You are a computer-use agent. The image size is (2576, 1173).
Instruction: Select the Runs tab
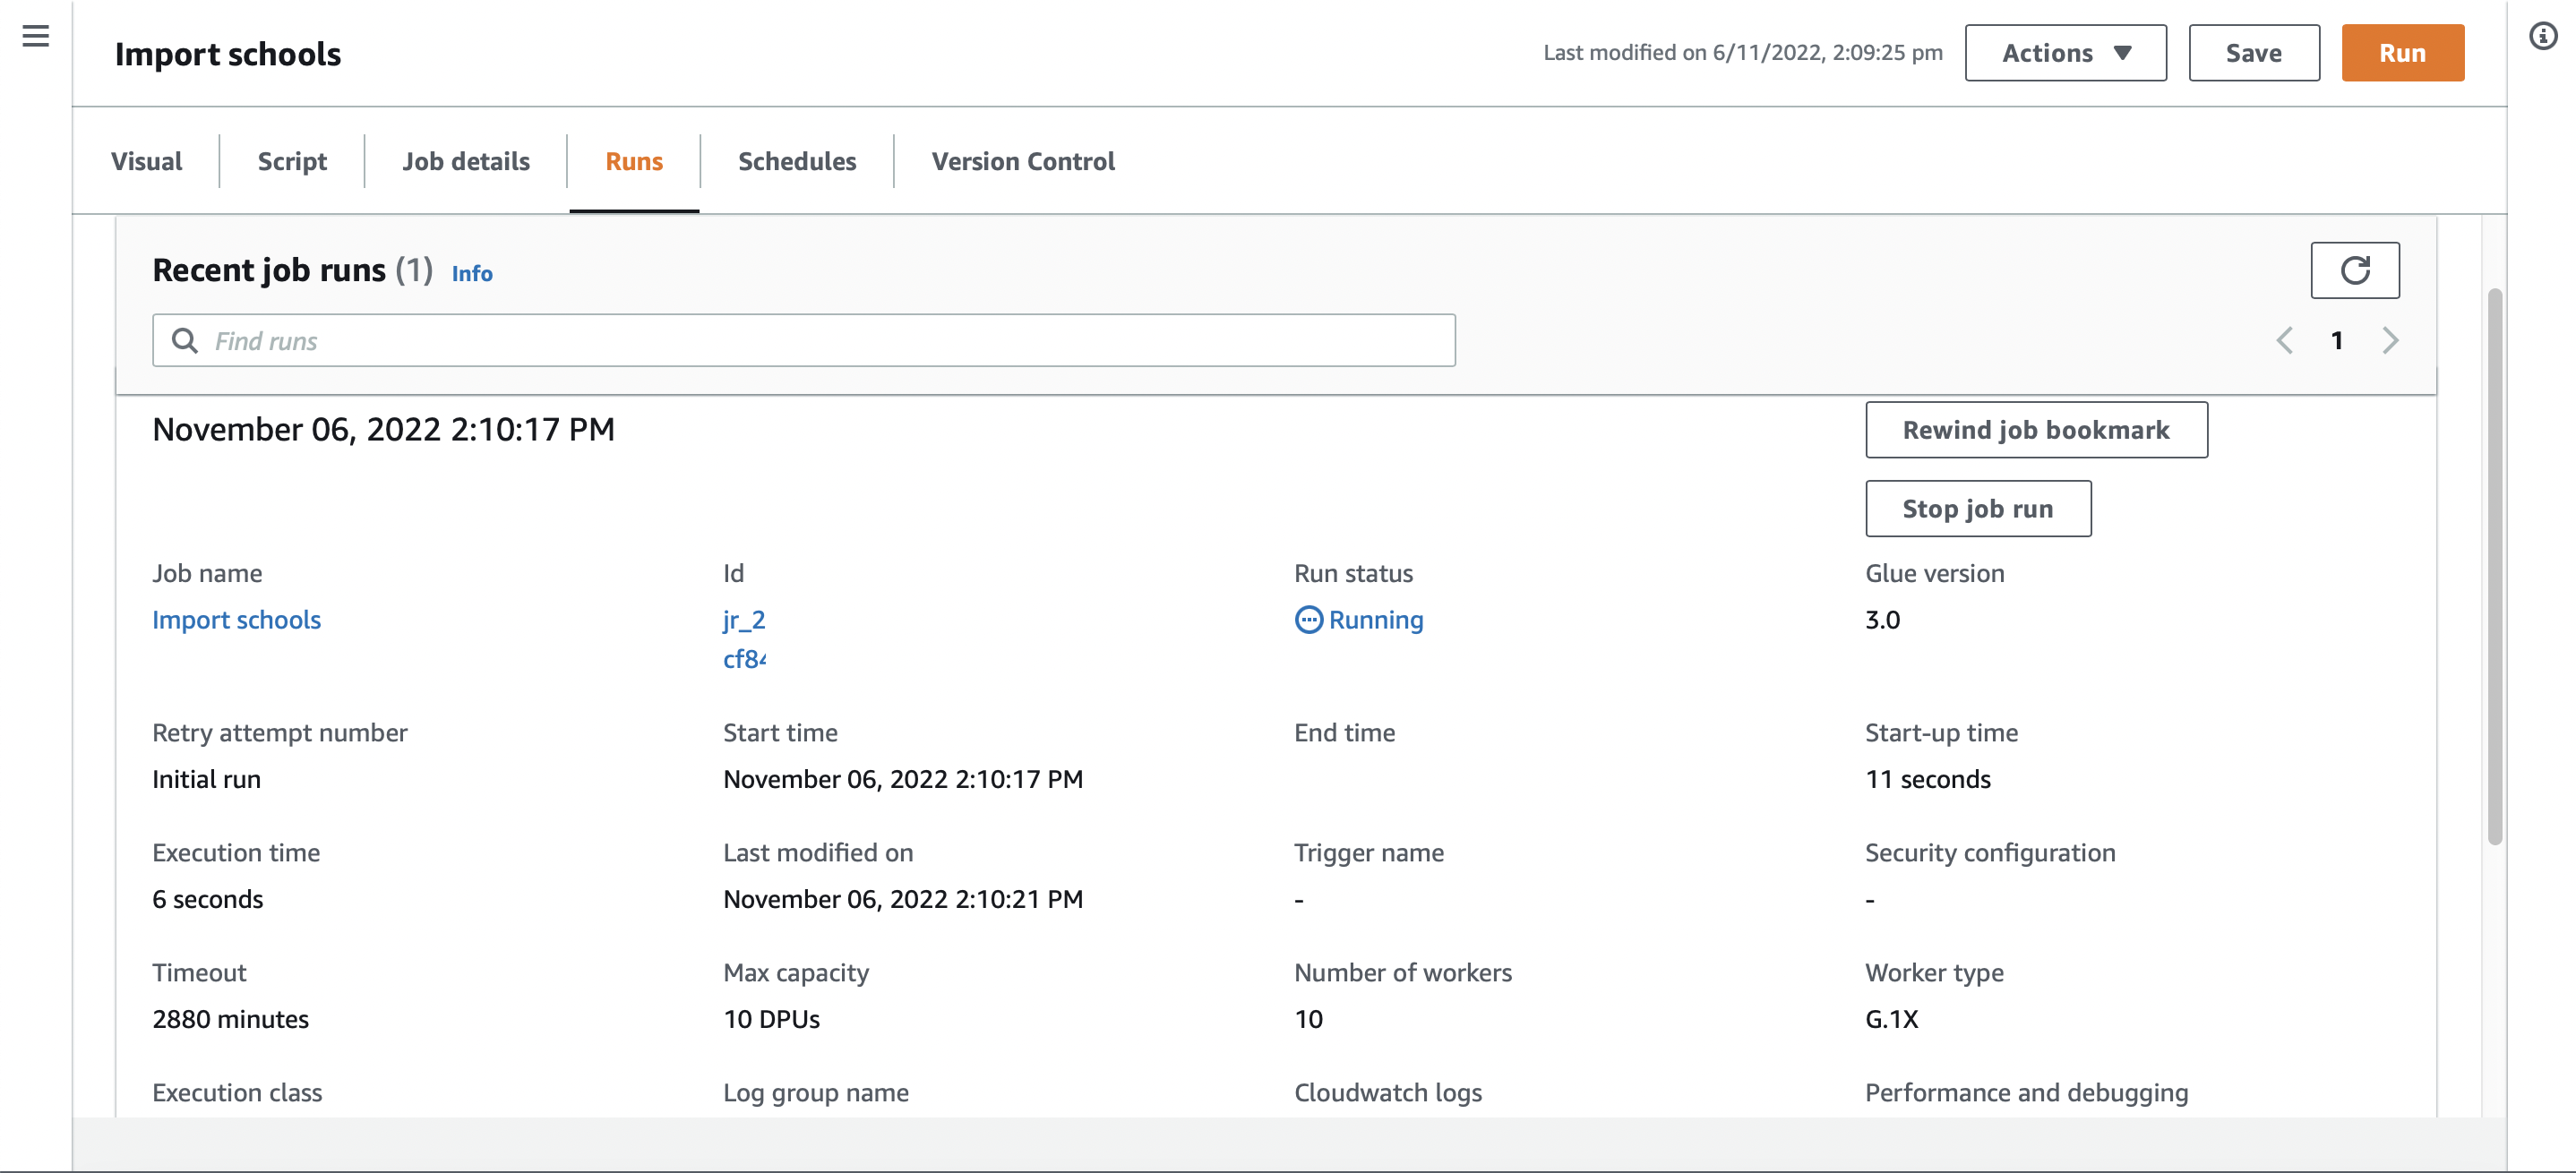tap(634, 161)
